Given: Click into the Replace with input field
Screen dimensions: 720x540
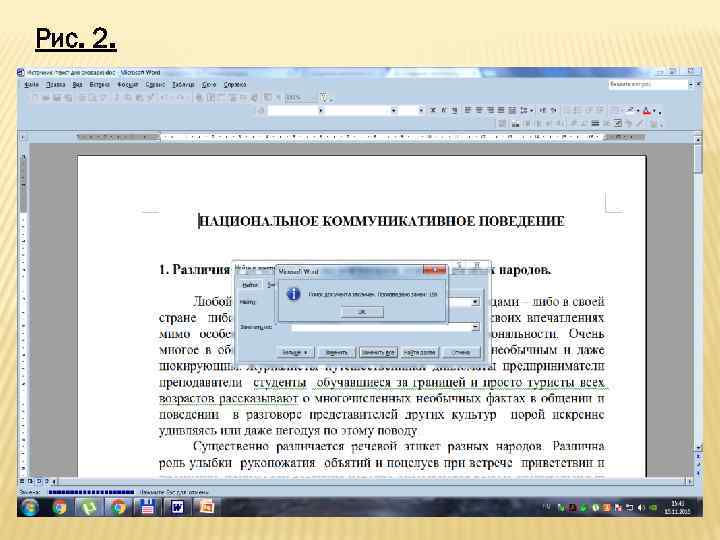Looking at the screenshot, I should [x=381, y=327].
